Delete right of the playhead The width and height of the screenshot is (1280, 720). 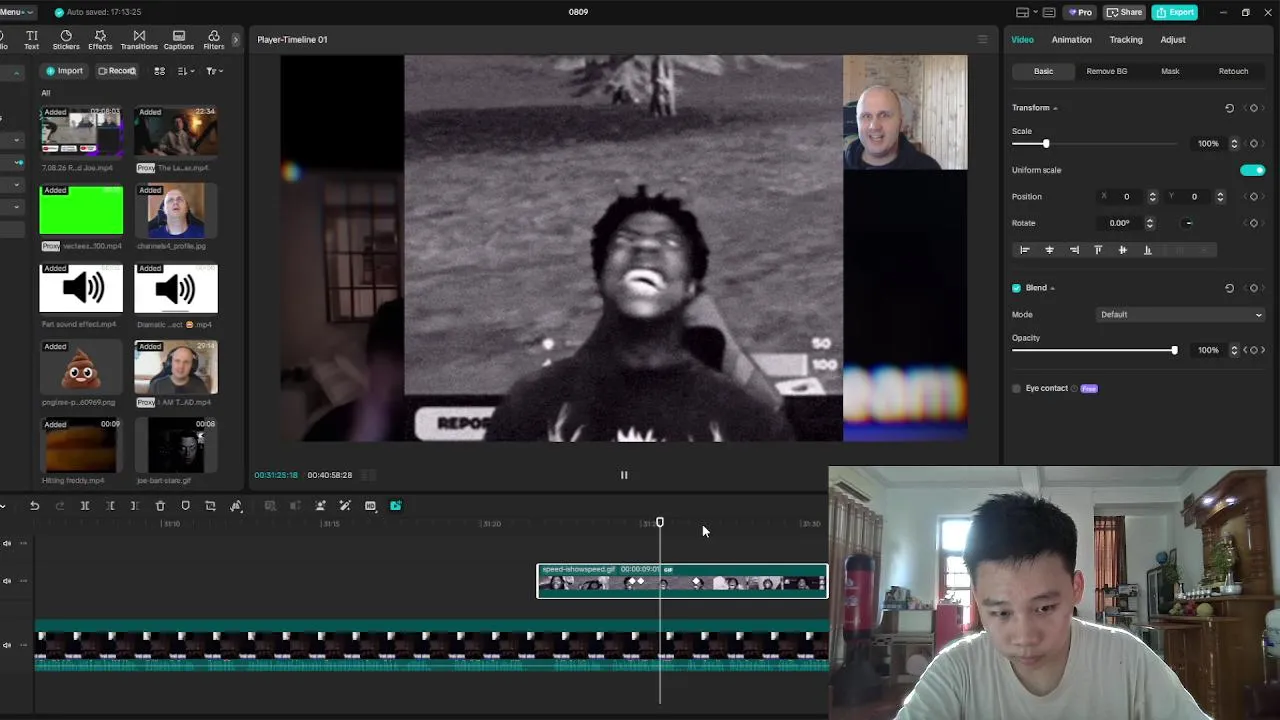pyautogui.click(x=134, y=506)
